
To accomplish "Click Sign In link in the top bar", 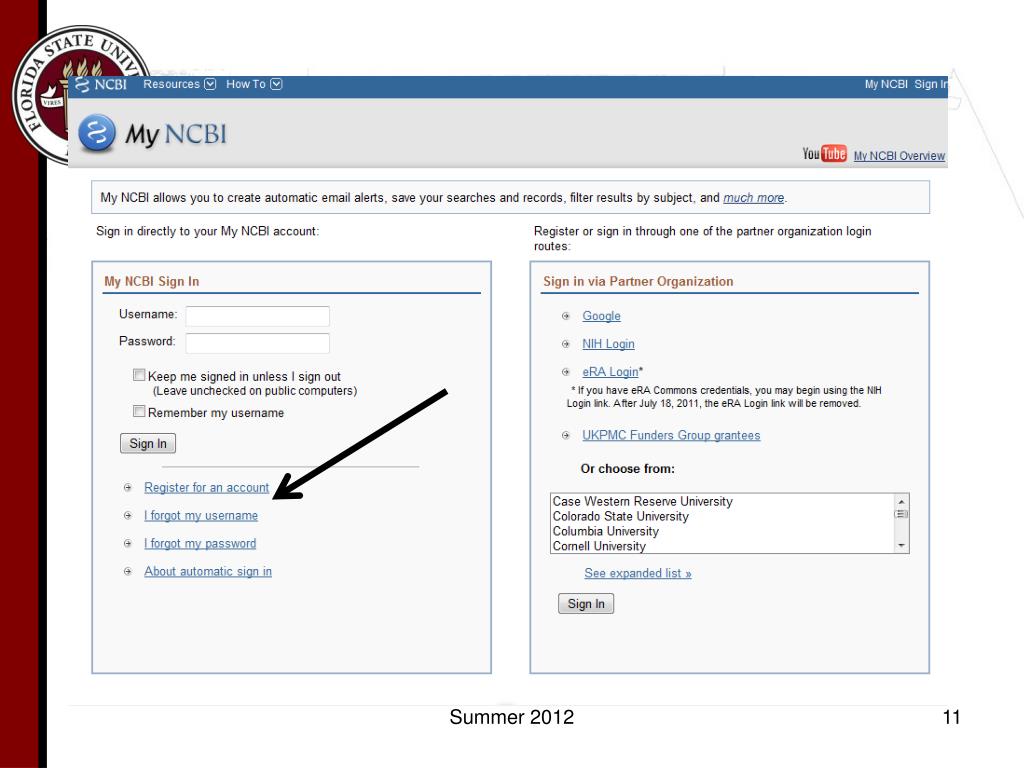I will (x=931, y=84).
